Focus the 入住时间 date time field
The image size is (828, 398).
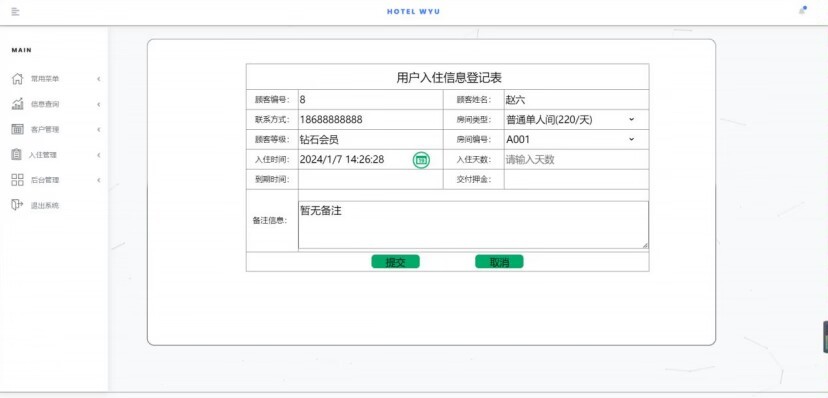tap(355, 159)
